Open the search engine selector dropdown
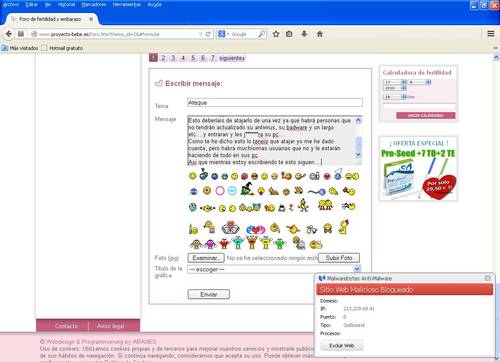This screenshot has height=362, width=500. pyautogui.click(x=223, y=34)
